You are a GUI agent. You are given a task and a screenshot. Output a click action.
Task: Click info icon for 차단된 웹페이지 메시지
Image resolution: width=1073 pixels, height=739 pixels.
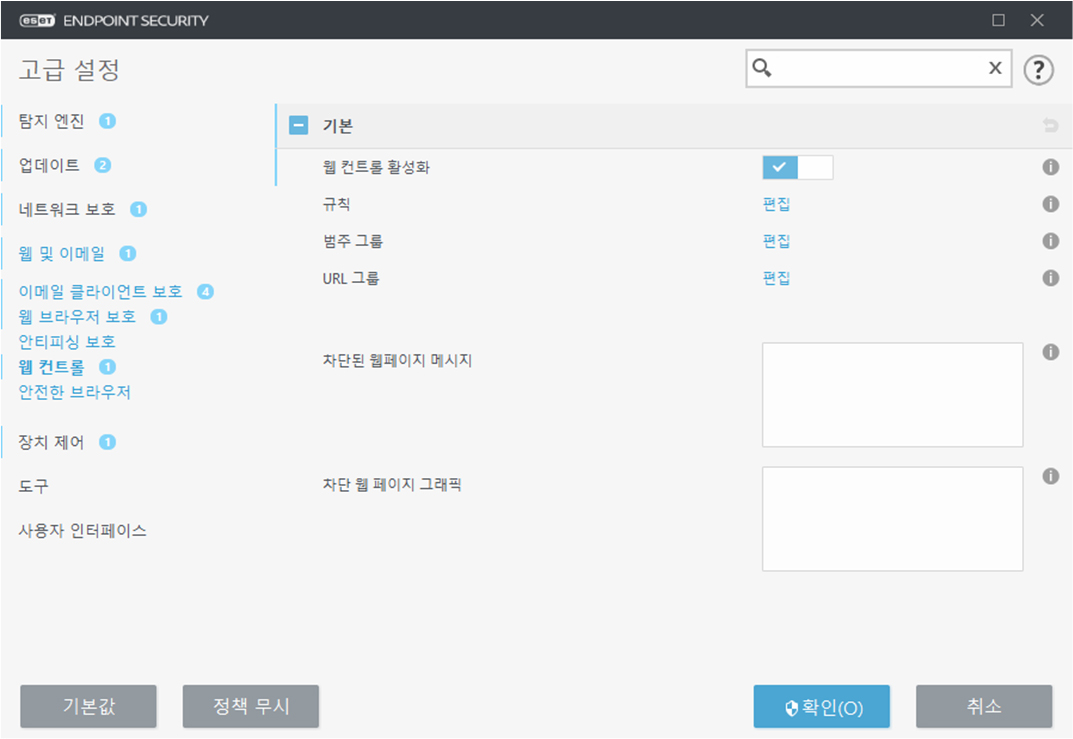tap(1050, 352)
